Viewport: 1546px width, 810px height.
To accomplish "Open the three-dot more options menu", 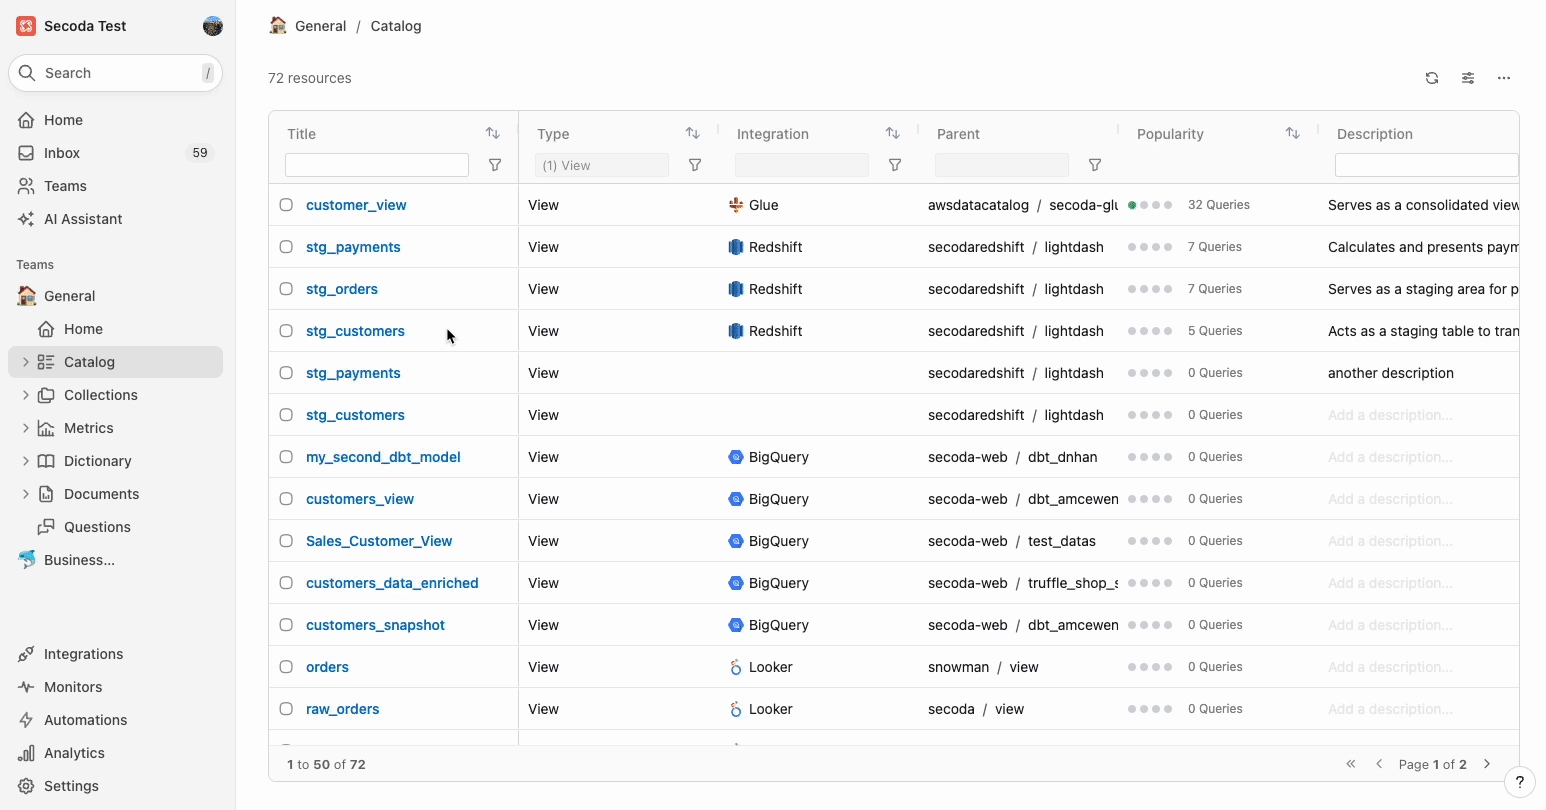I will [1504, 78].
